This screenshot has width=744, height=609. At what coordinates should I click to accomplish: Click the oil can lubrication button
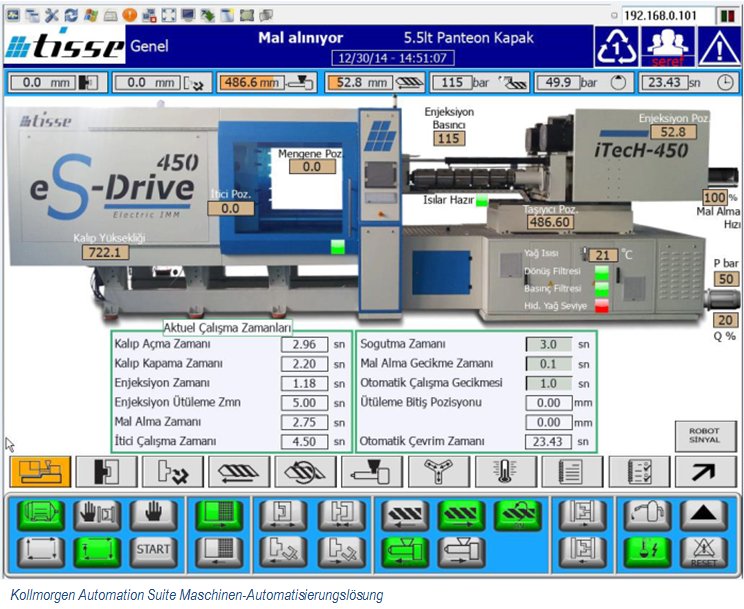point(647,515)
